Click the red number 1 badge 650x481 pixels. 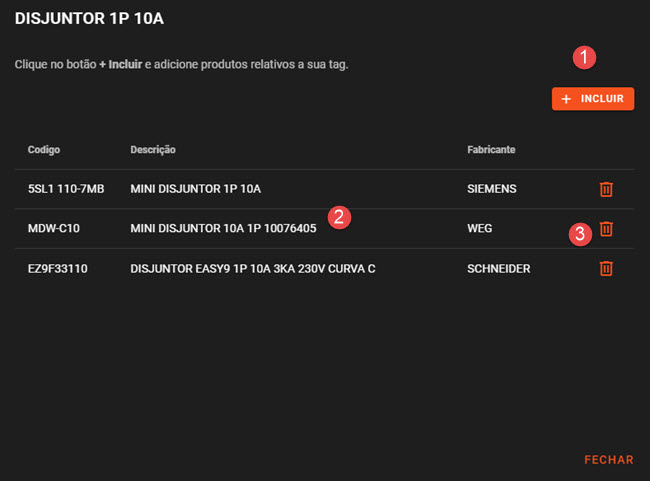pyautogui.click(x=584, y=57)
